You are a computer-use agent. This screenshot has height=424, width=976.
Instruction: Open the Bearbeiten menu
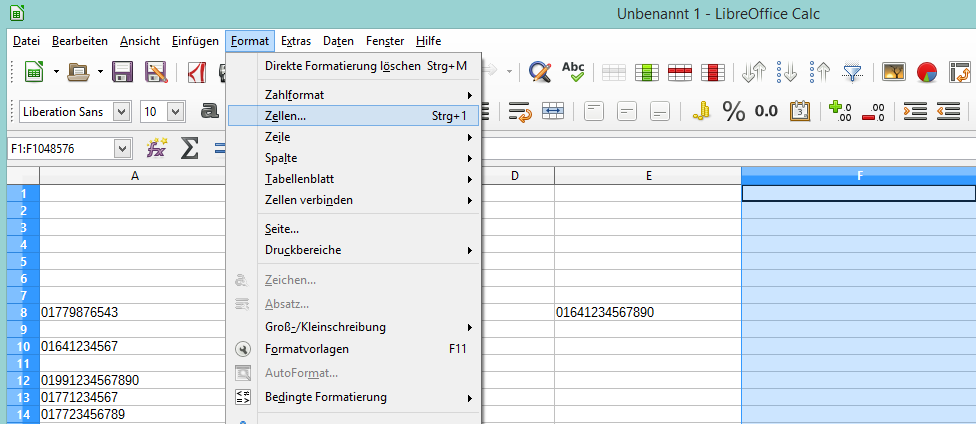coord(80,41)
